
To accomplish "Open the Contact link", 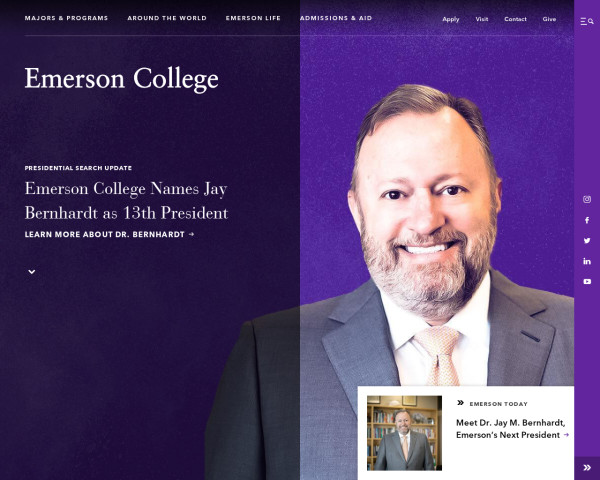I will point(515,19).
